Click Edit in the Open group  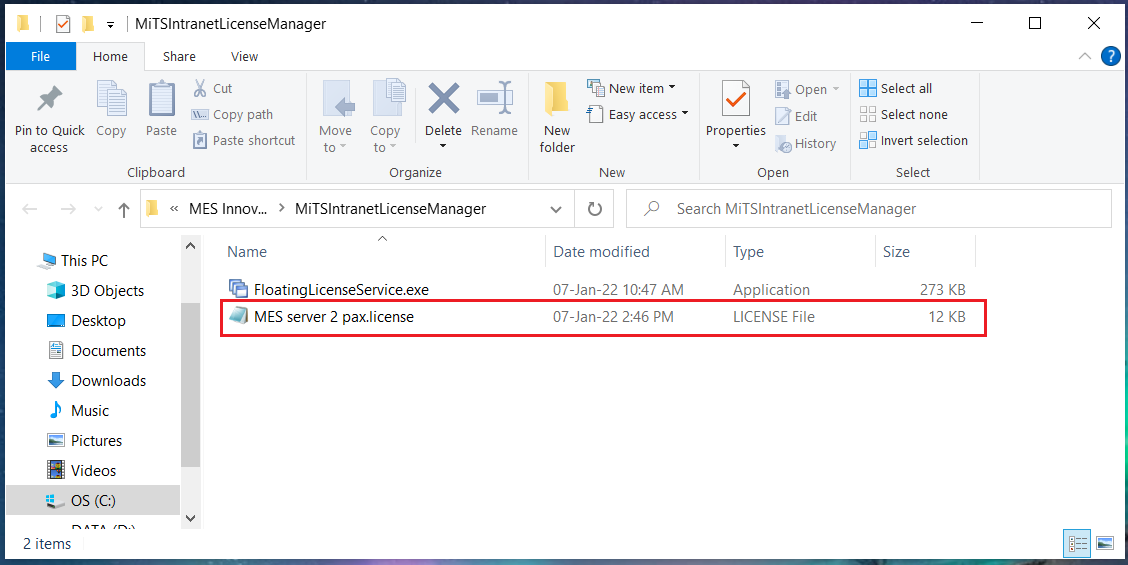tap(796, 116)
